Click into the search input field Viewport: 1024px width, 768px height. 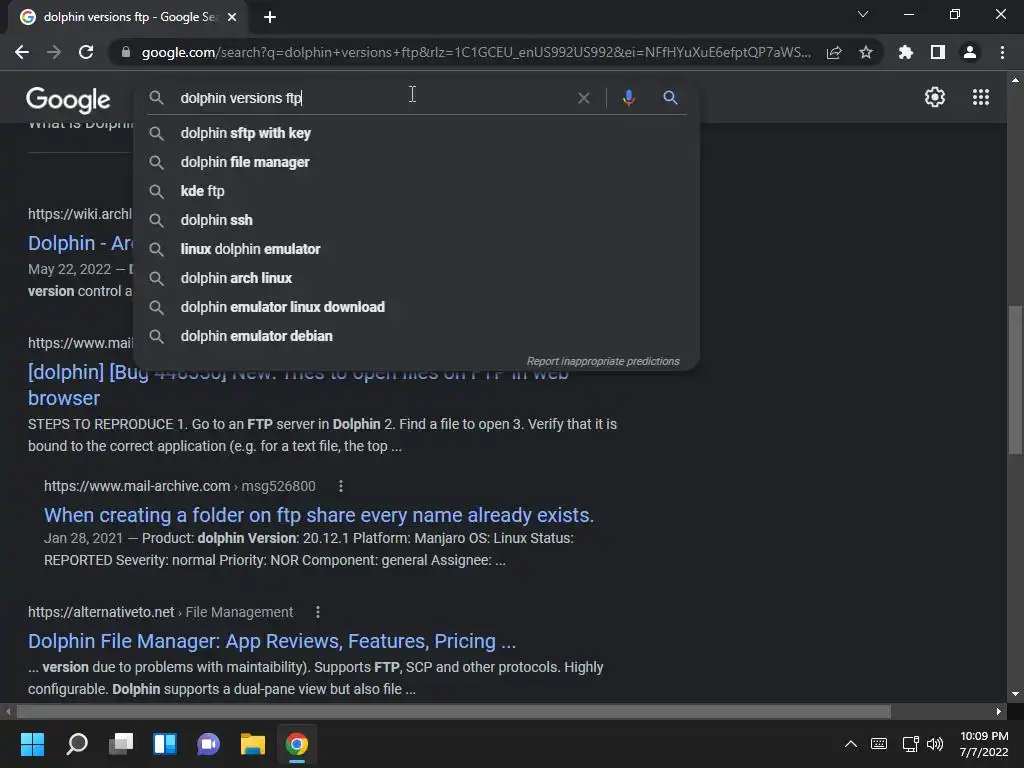pos(372,98)
